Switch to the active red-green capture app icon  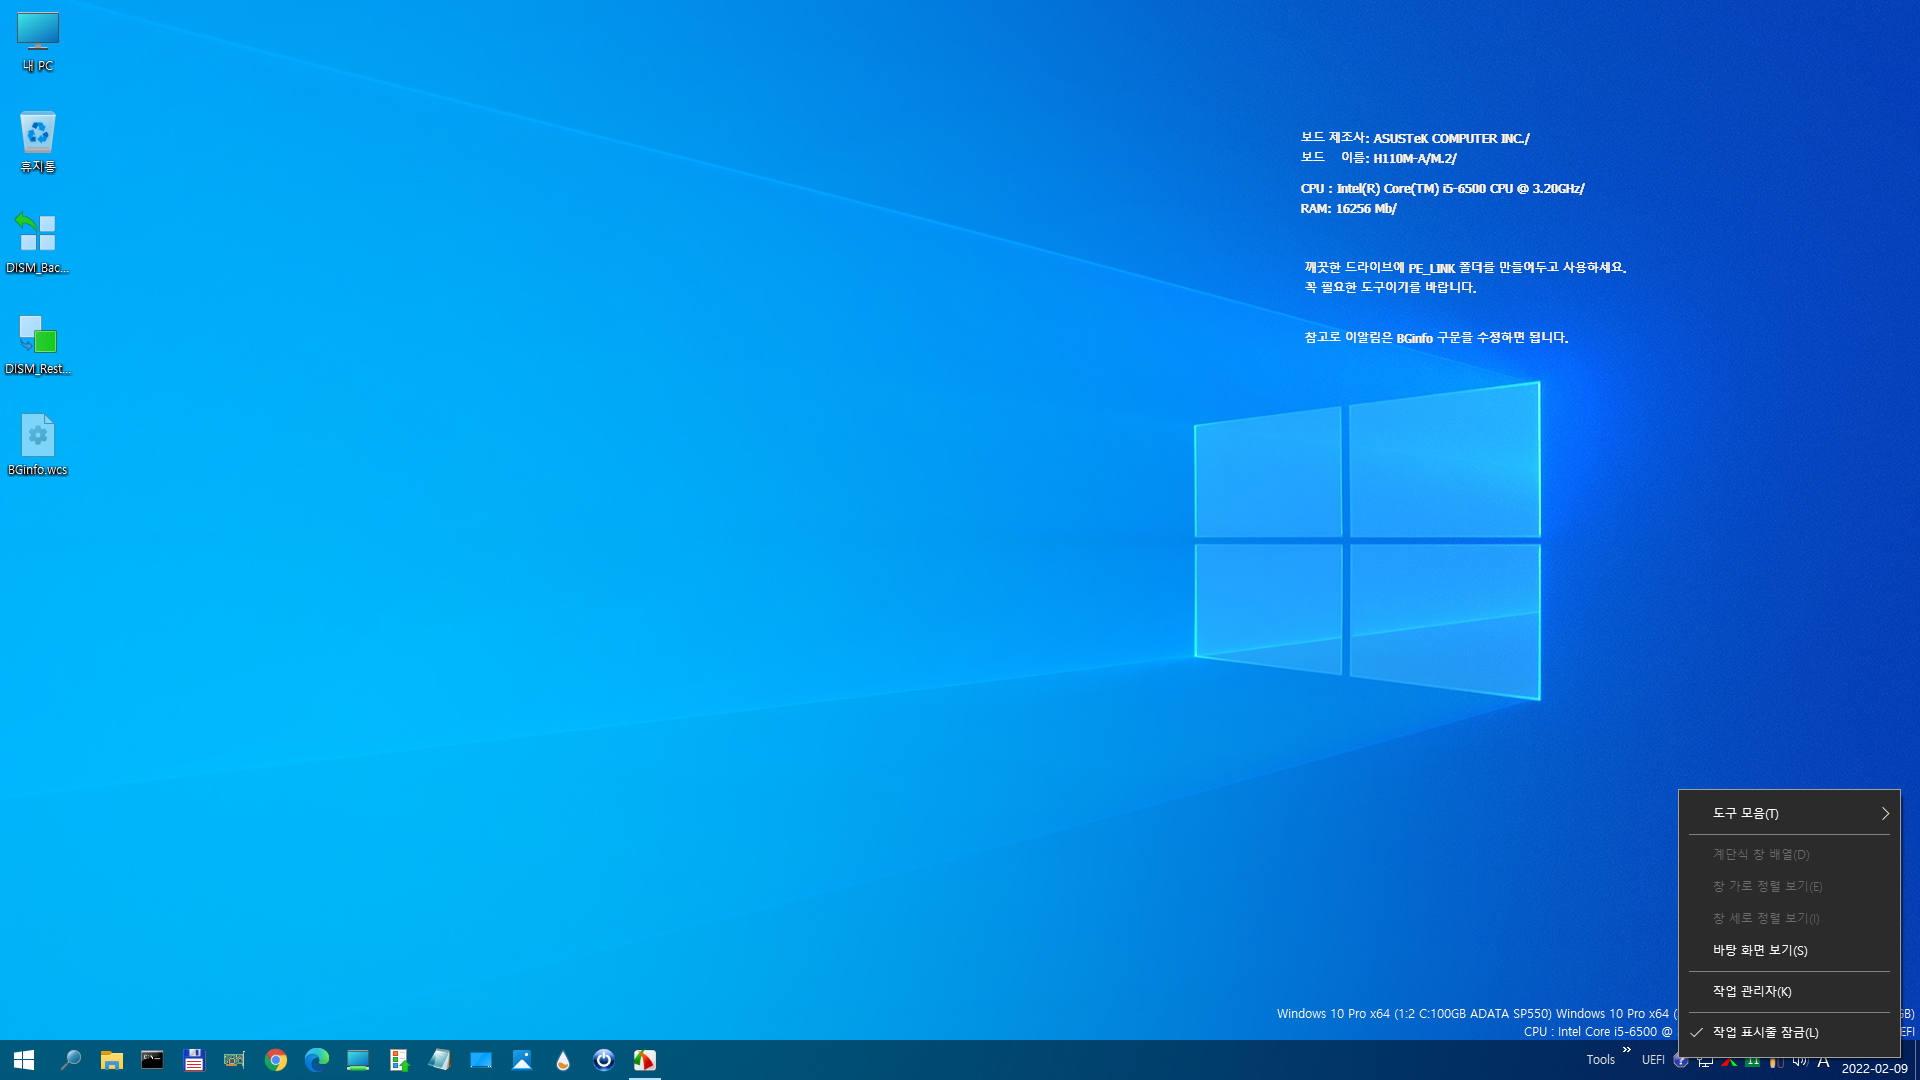[x=645, y=1060]
